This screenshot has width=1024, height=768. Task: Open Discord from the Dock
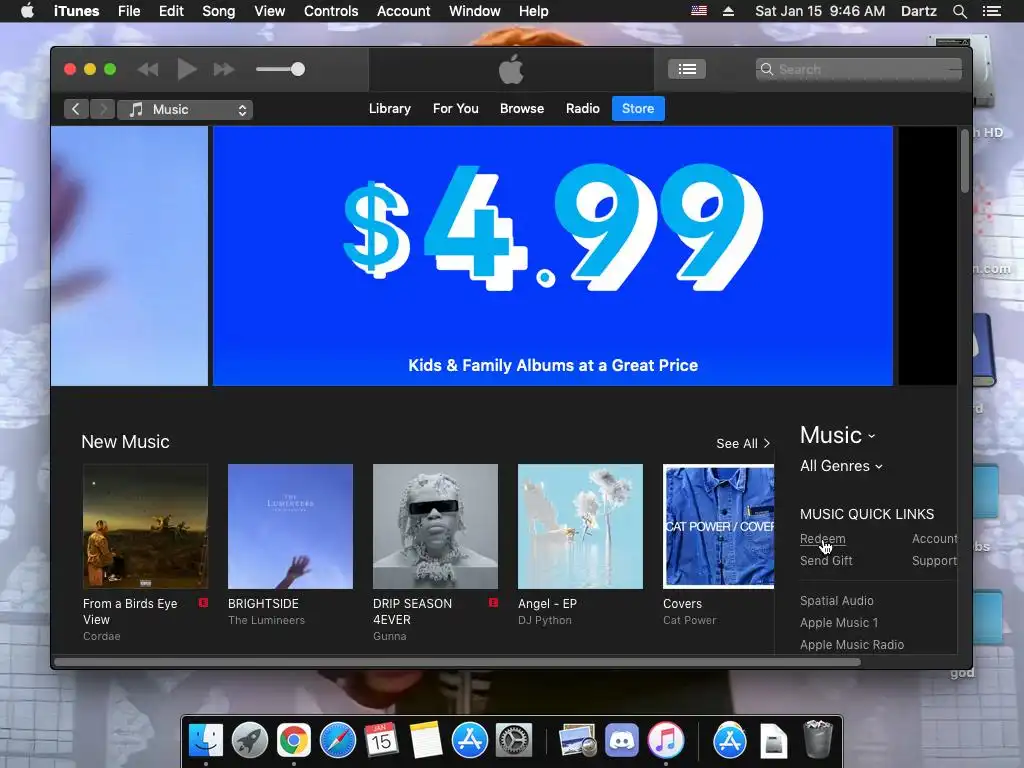click(x=622, y=740)
